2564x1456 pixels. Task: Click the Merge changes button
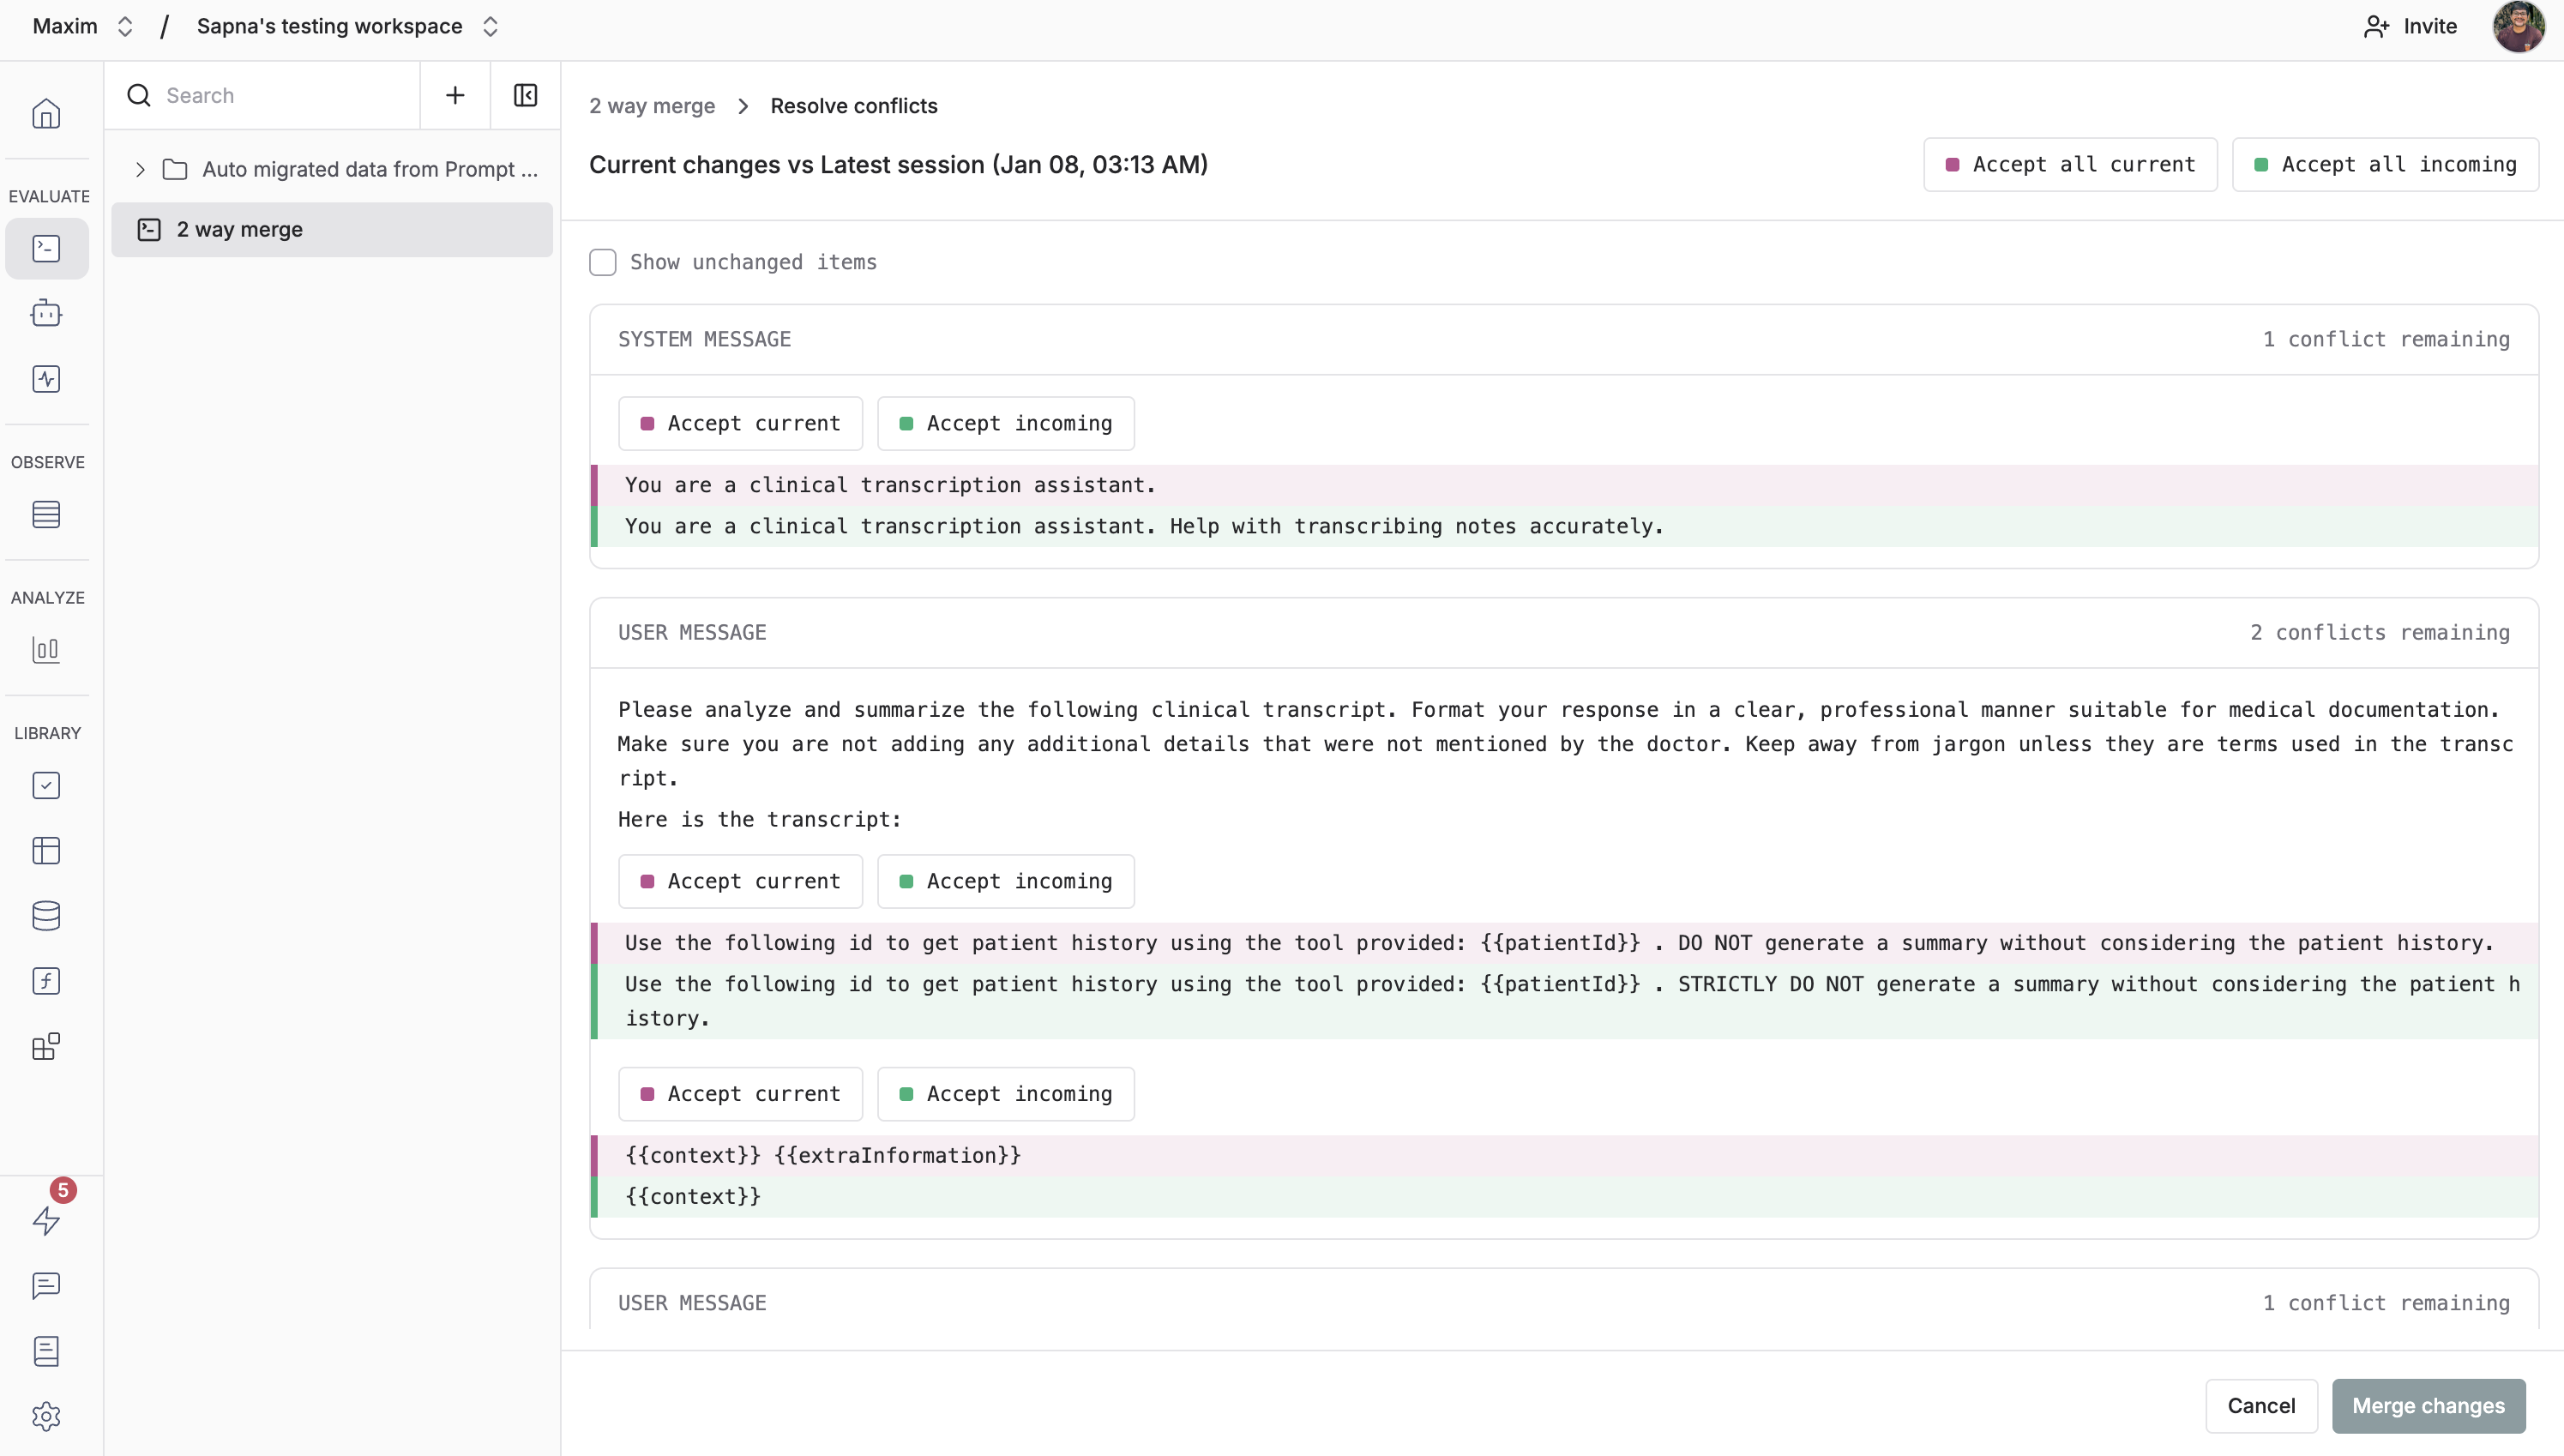point(2428,1405)
